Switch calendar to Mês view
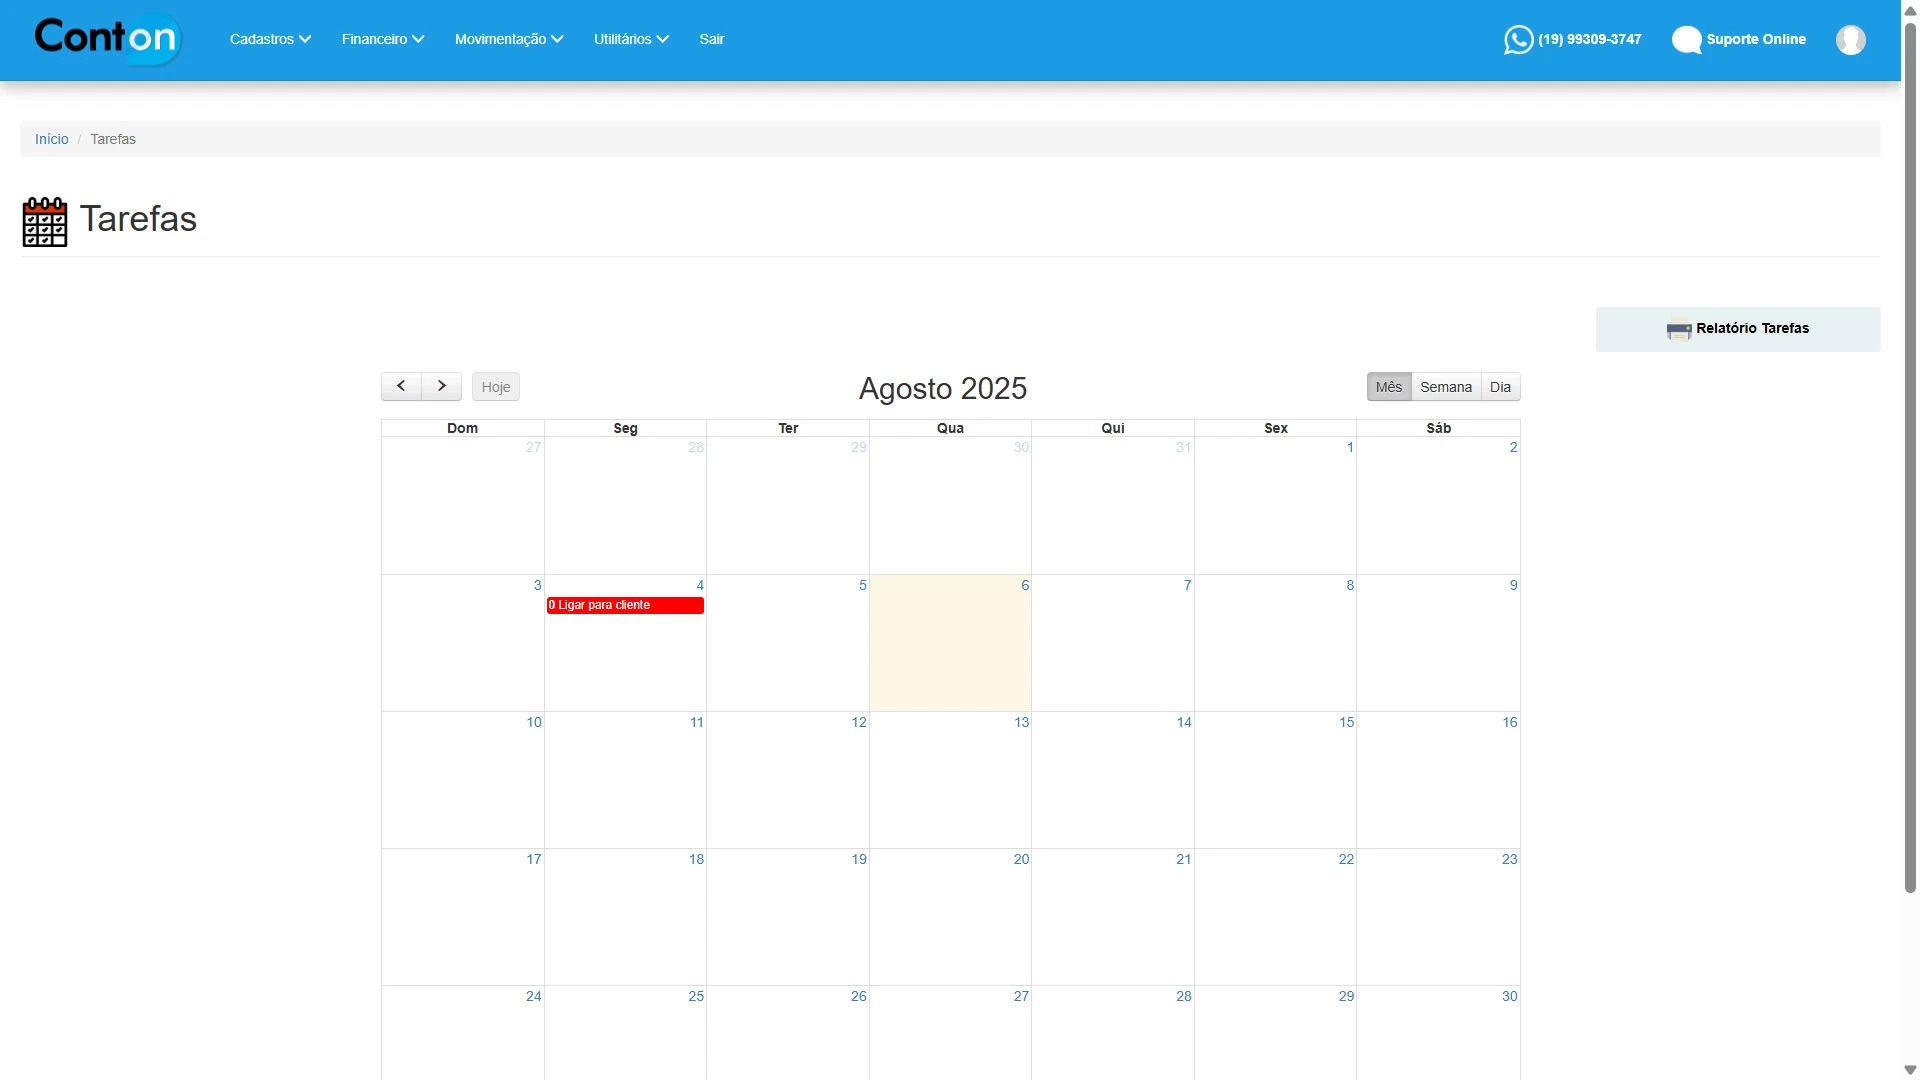 pos(1388,387)
